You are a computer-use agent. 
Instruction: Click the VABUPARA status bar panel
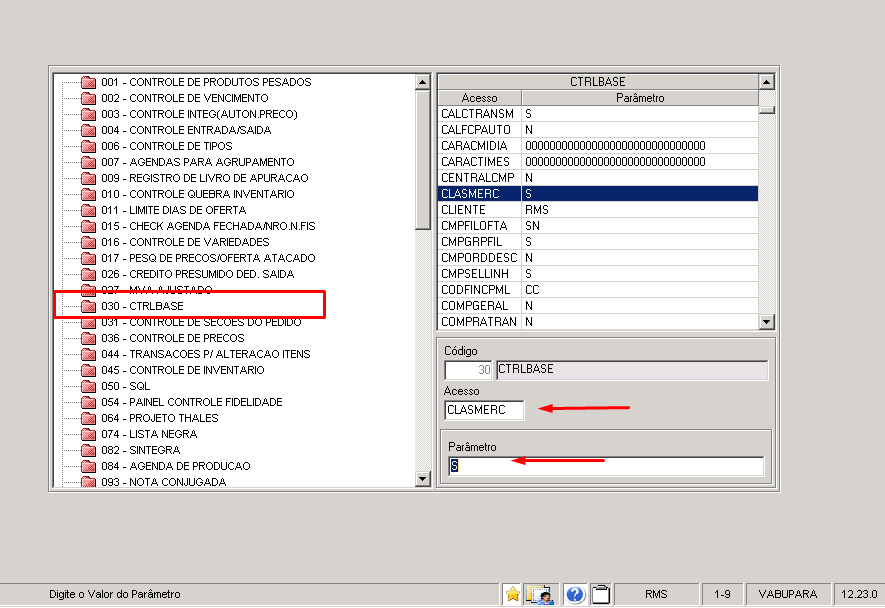point(788,594)
